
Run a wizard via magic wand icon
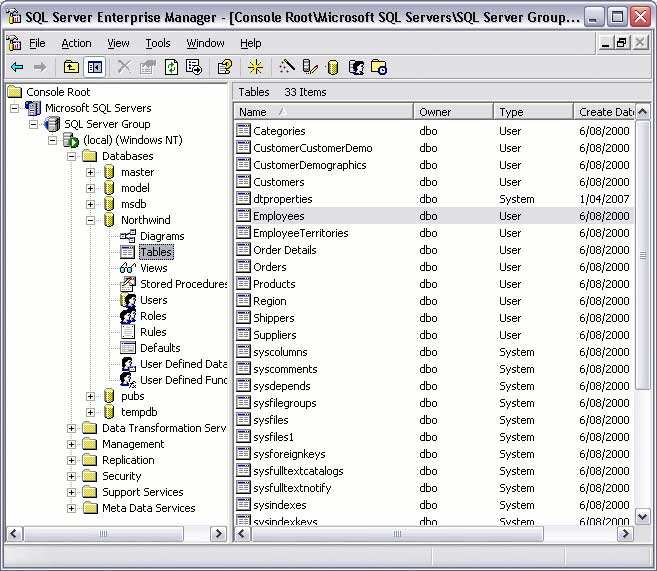tap(287, 67)
